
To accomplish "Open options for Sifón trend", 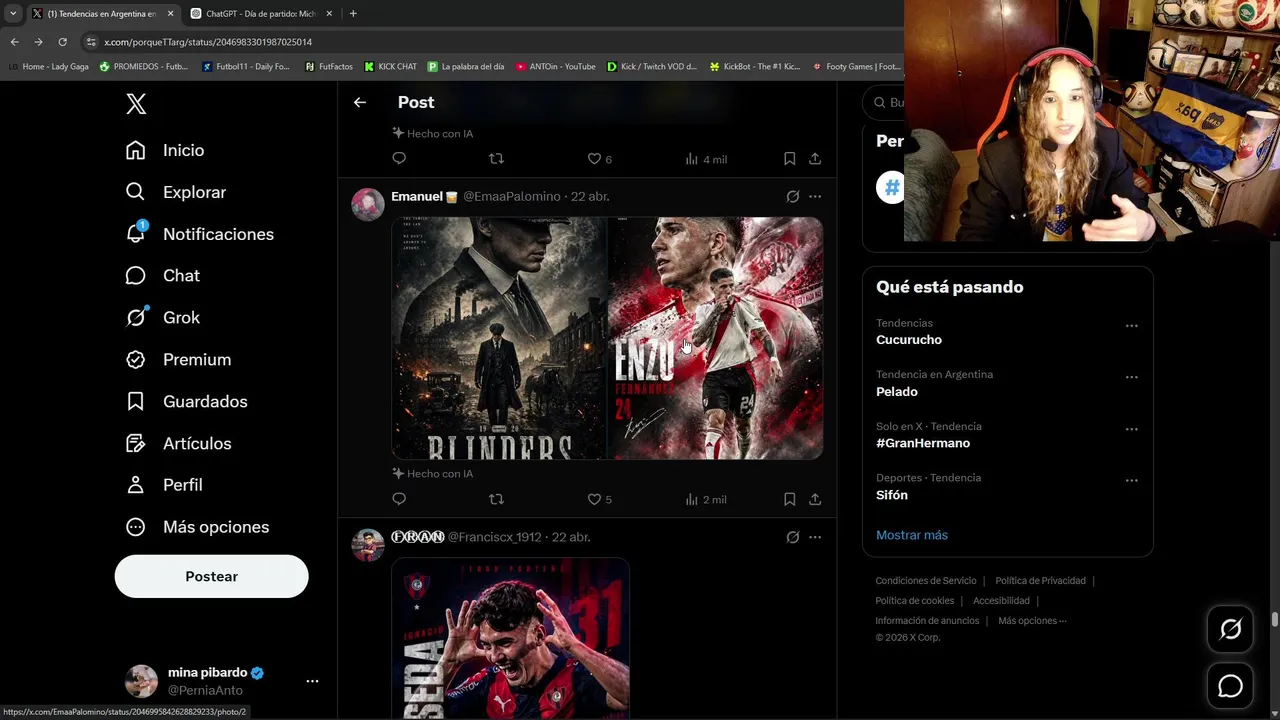I will click(x=1131, y=480).
